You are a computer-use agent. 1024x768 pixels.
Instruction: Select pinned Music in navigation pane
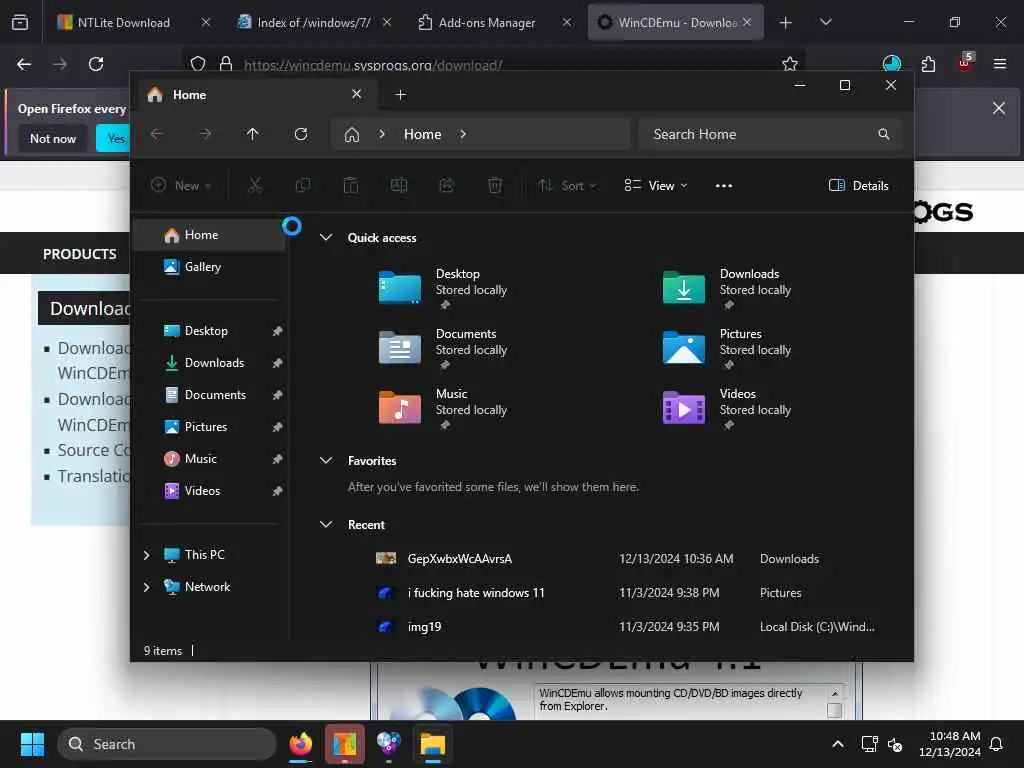210,458
